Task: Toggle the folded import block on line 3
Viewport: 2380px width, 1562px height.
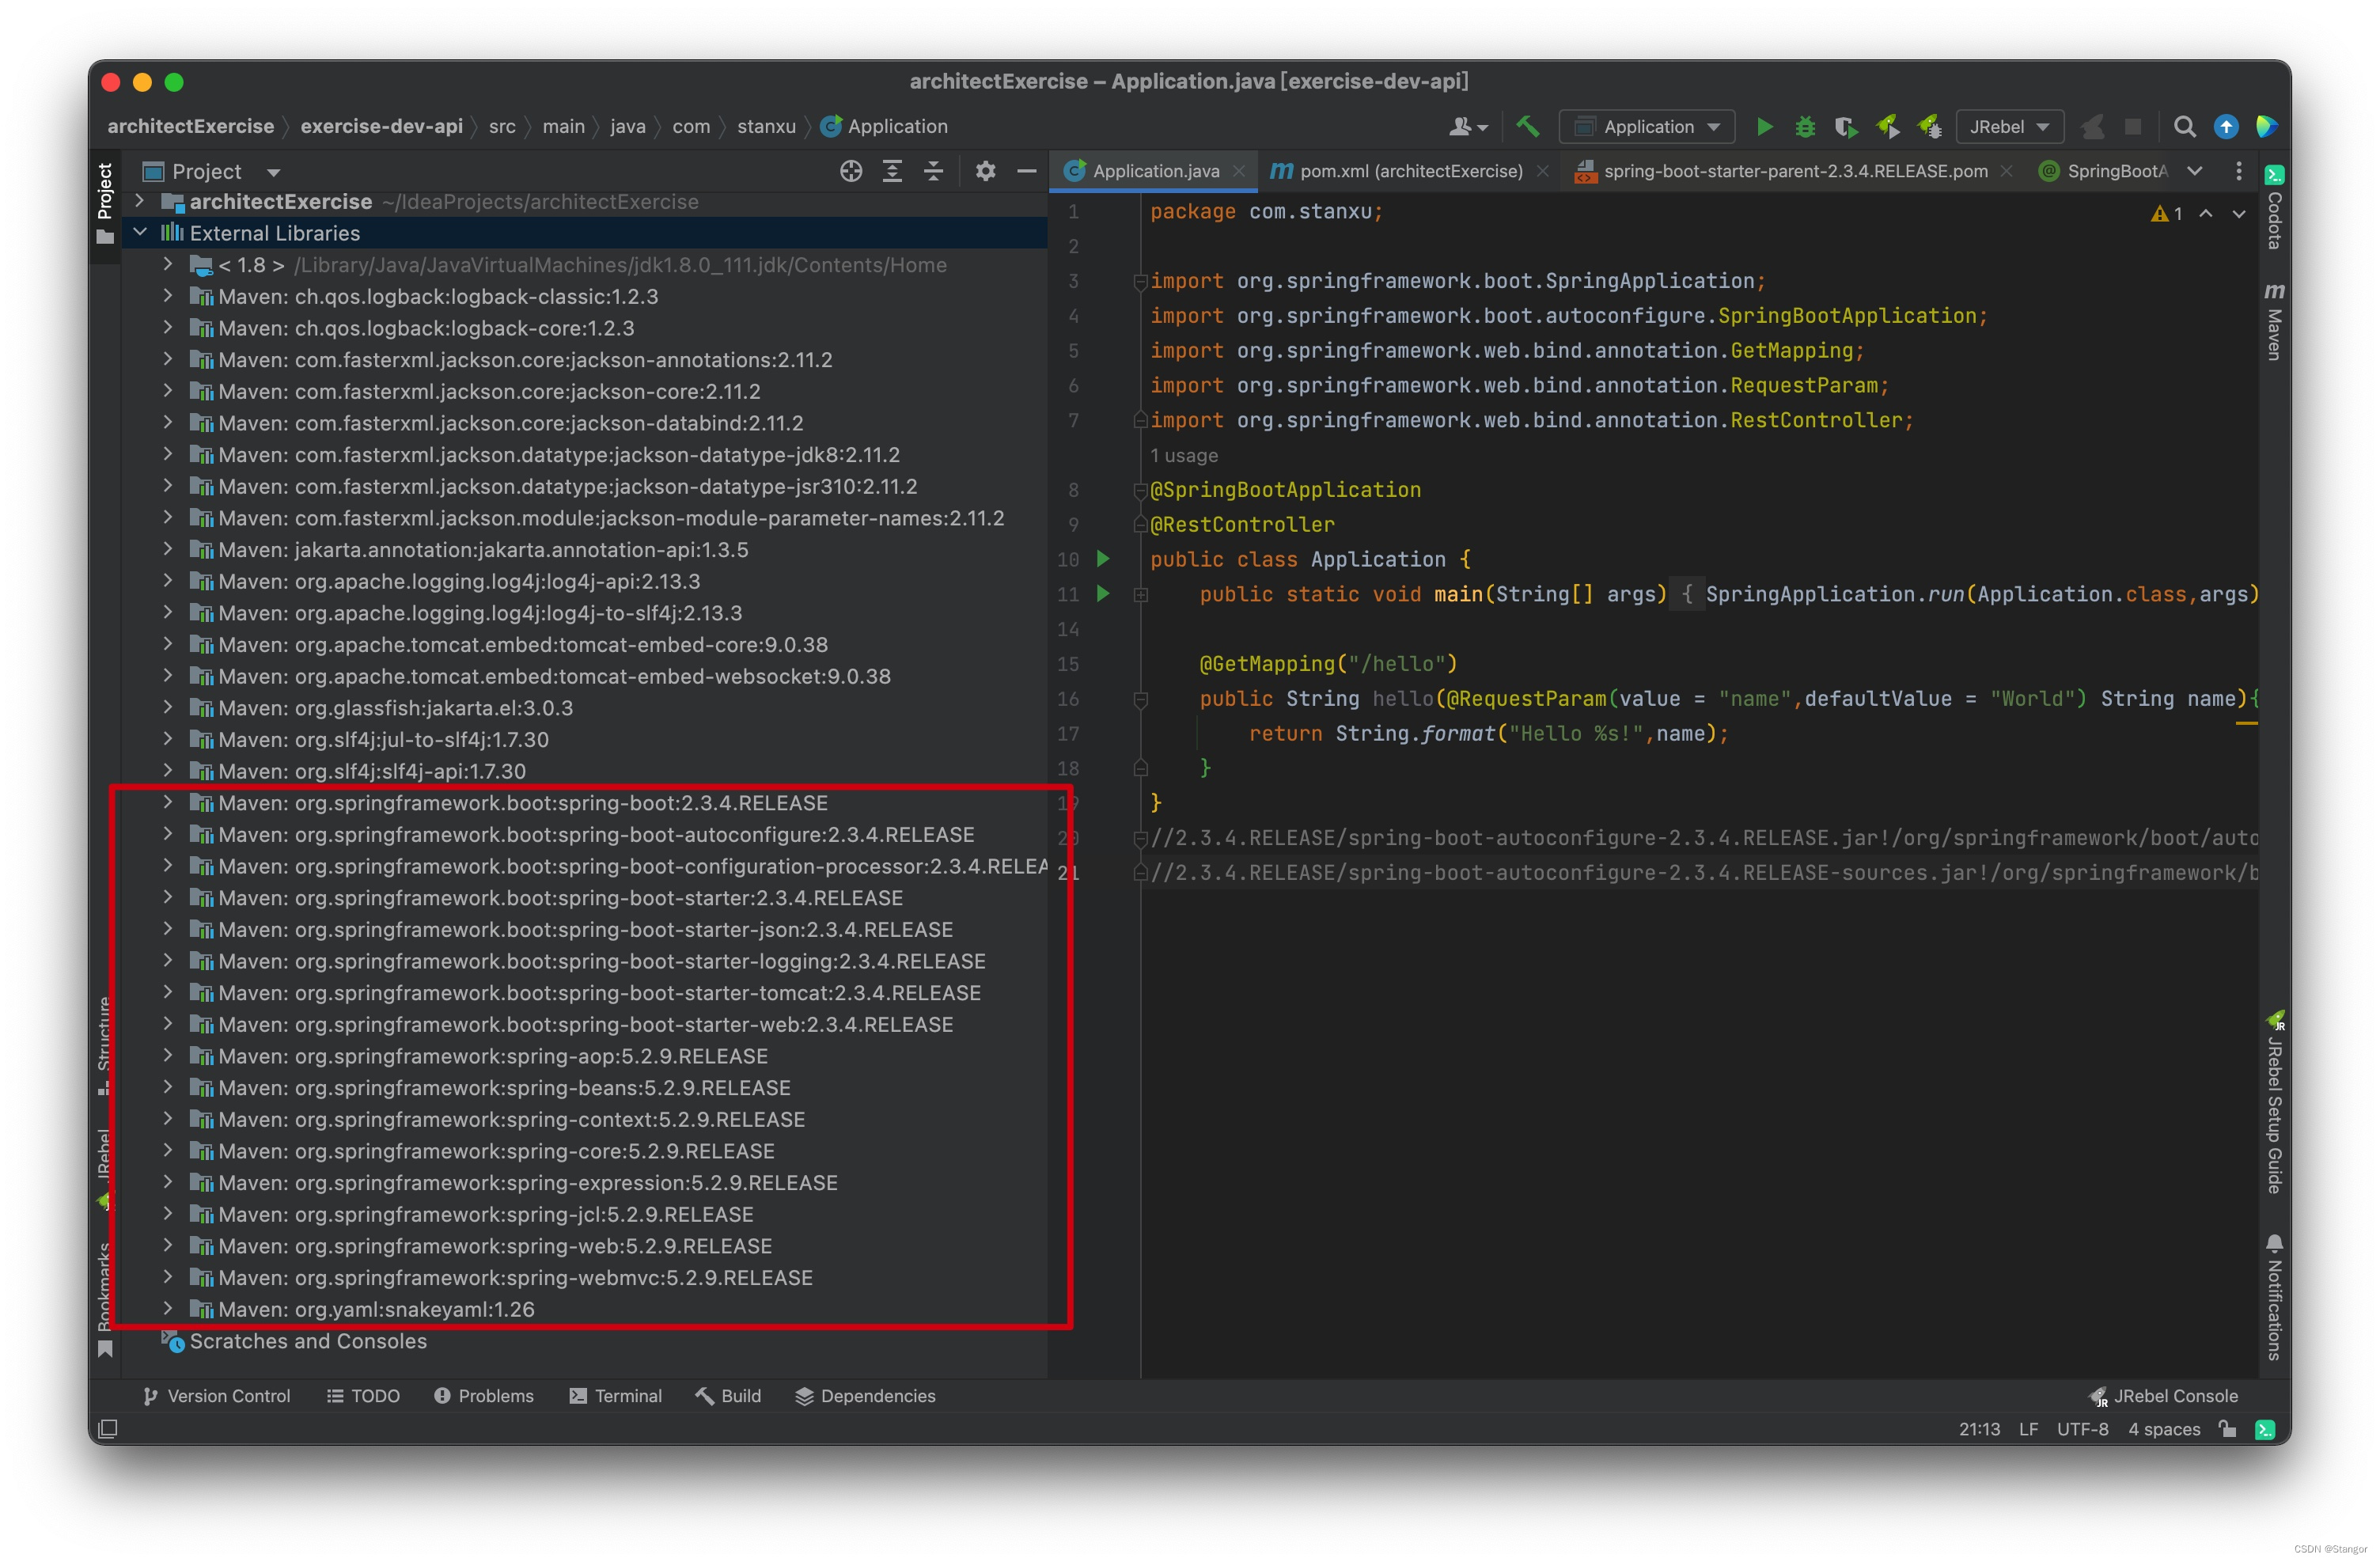Action: (x=1139, y=282)
